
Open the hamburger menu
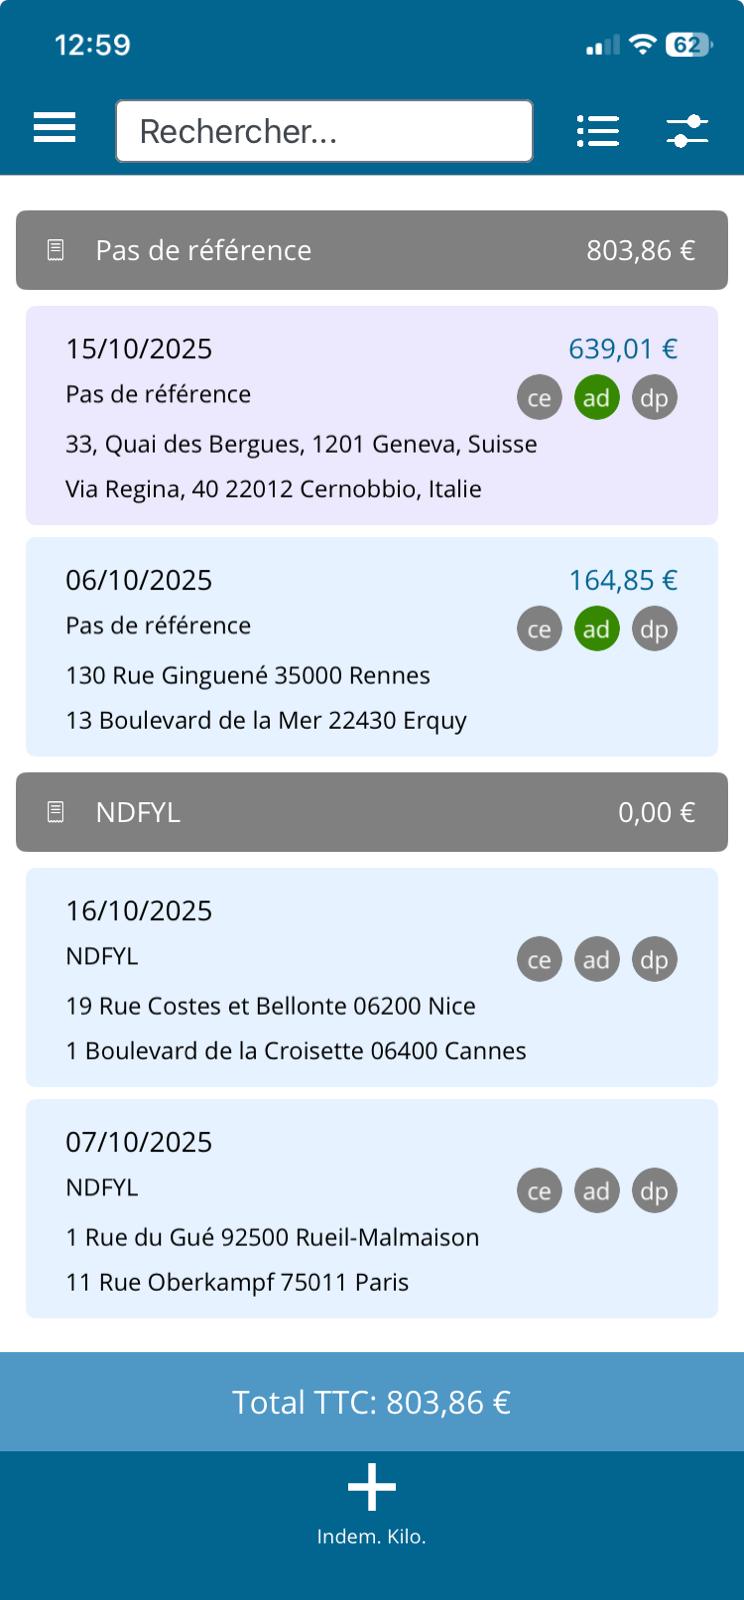(x=55, y=128)
